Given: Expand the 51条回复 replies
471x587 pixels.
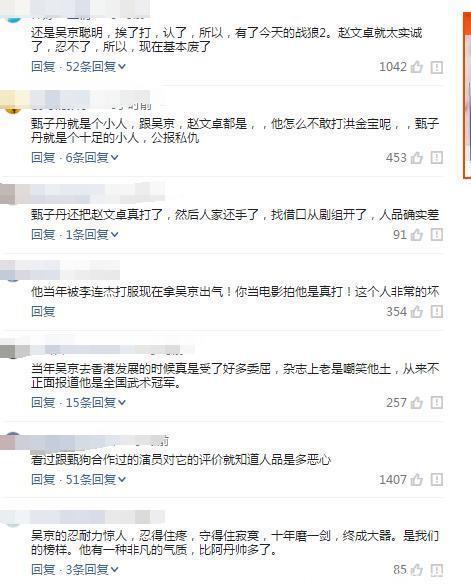Looking at the screenshot, I should tap(96, 479).
